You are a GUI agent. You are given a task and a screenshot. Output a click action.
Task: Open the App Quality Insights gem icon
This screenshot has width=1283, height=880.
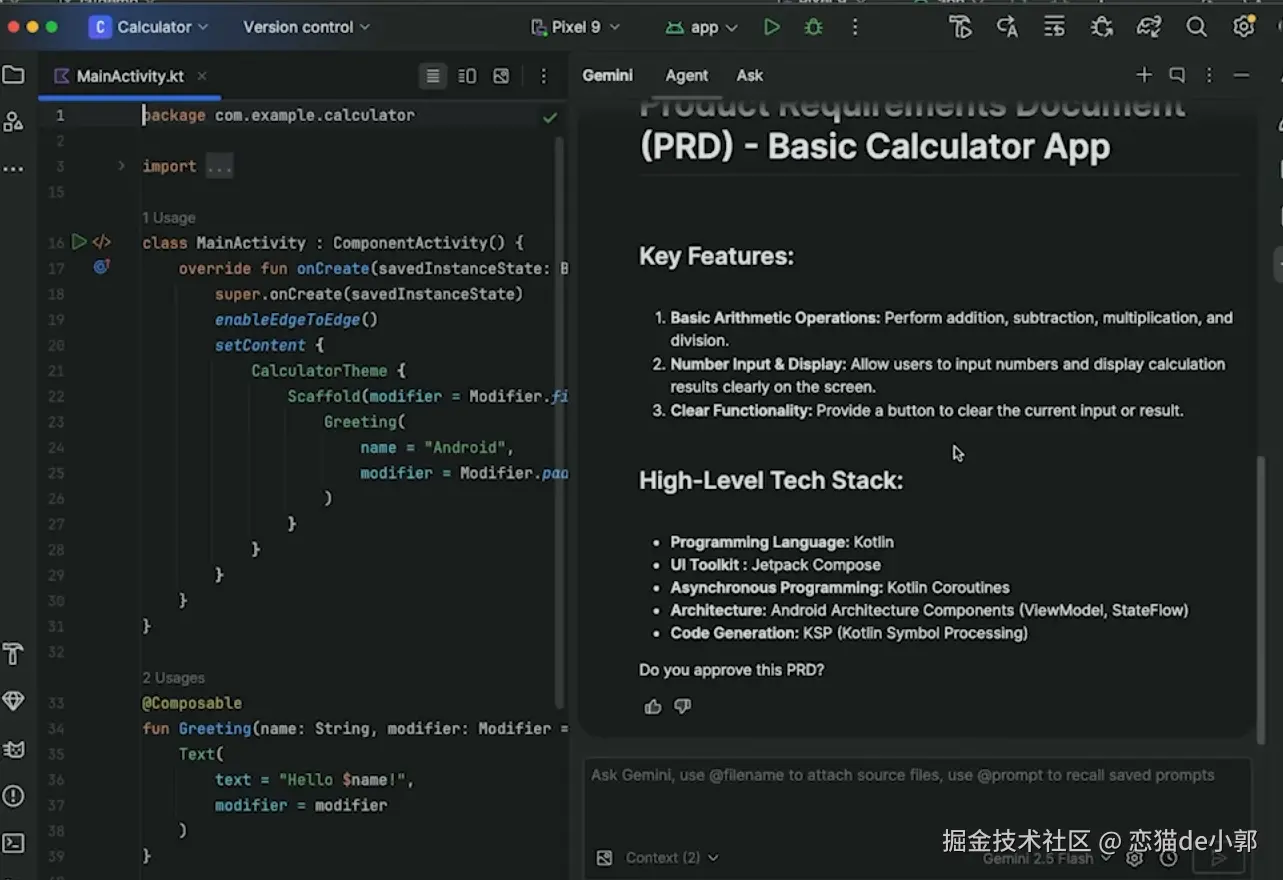[x=13, y=701]
